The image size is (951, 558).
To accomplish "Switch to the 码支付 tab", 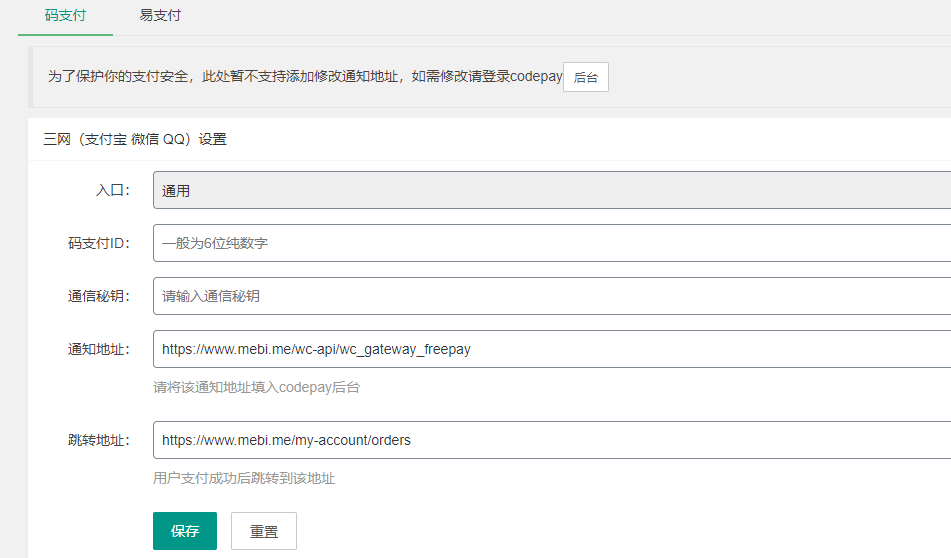I will click(x=65, y=16).
